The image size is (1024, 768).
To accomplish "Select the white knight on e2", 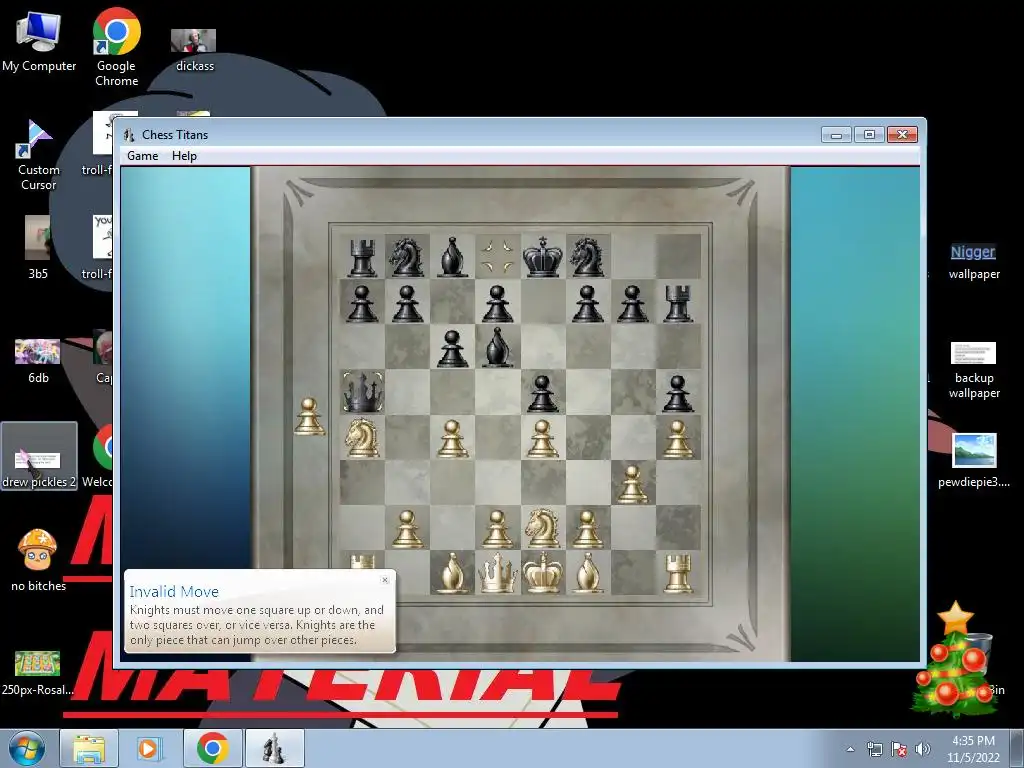I will [x=542, y=527].
